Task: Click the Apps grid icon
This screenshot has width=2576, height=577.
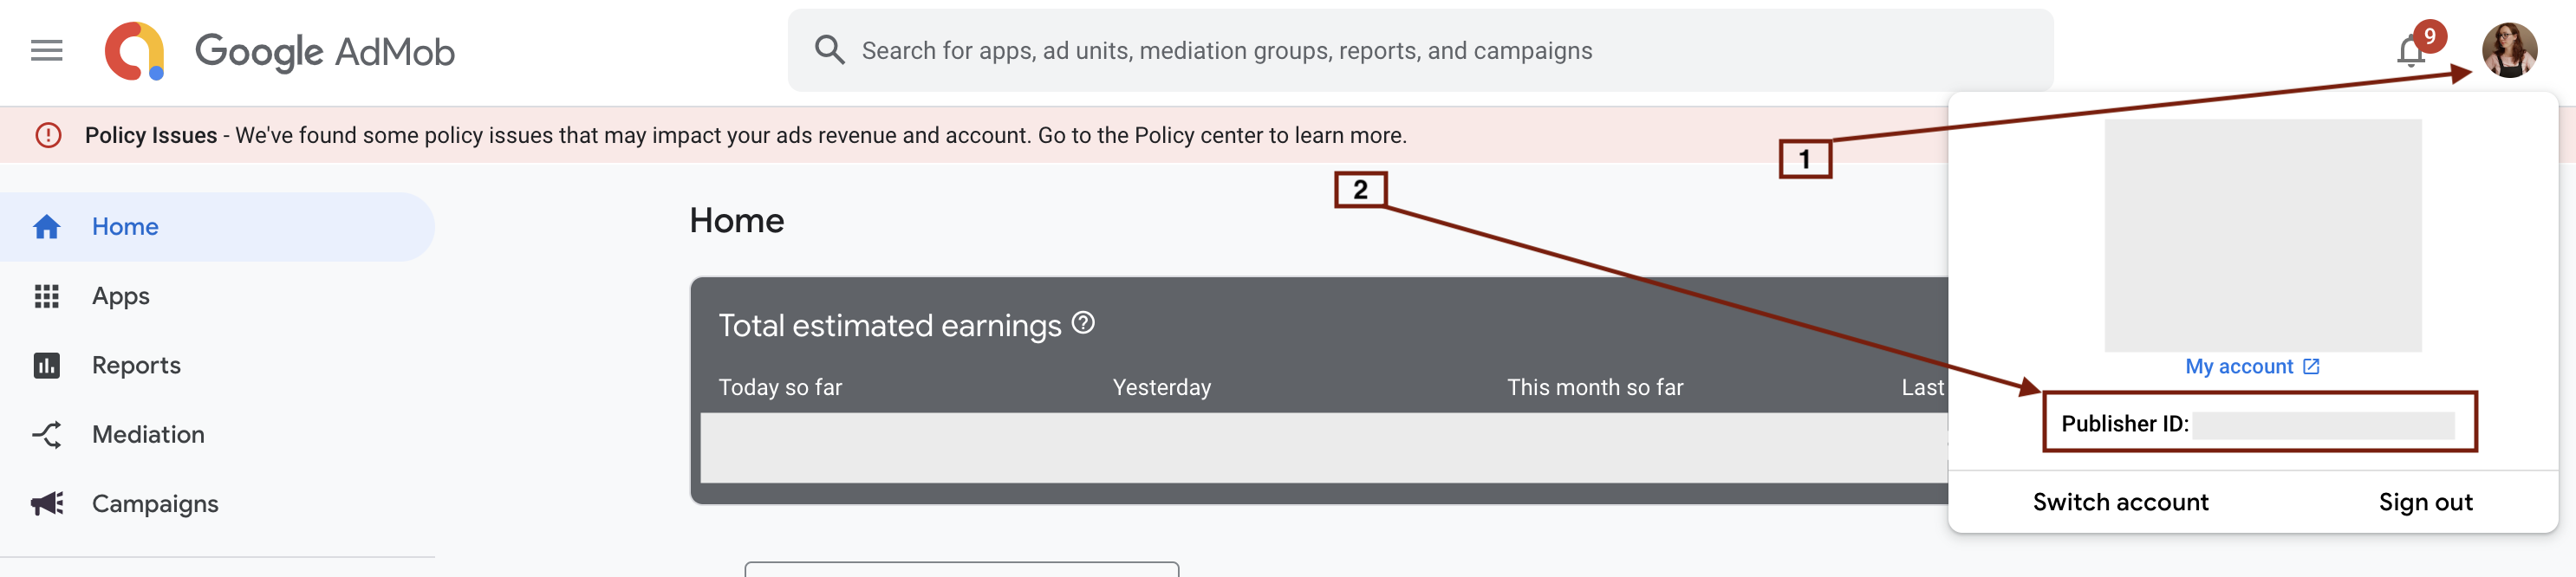Action: [46, 296]
